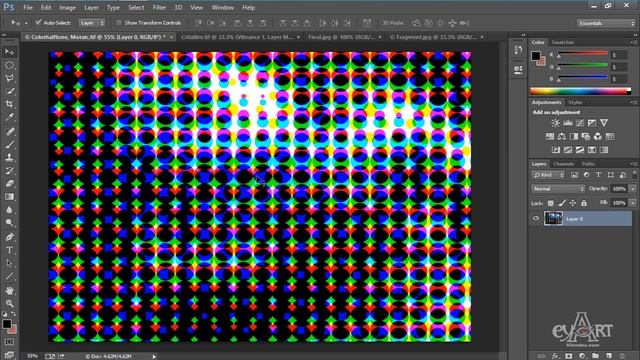Select the Polygonal Lasso tool
This screenshot has width=640, height=360.
coord(9,78)
